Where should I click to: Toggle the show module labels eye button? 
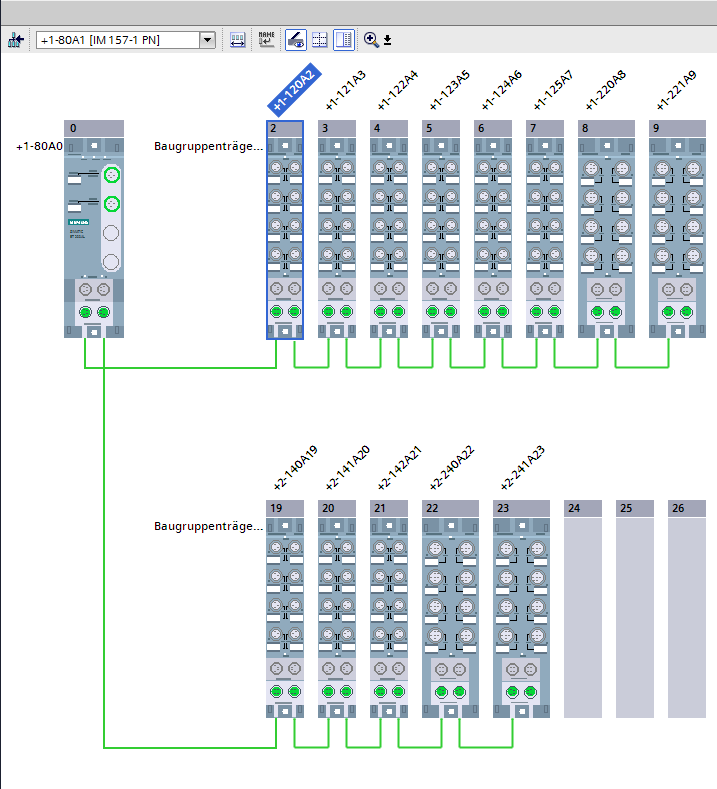click(296, 40)
